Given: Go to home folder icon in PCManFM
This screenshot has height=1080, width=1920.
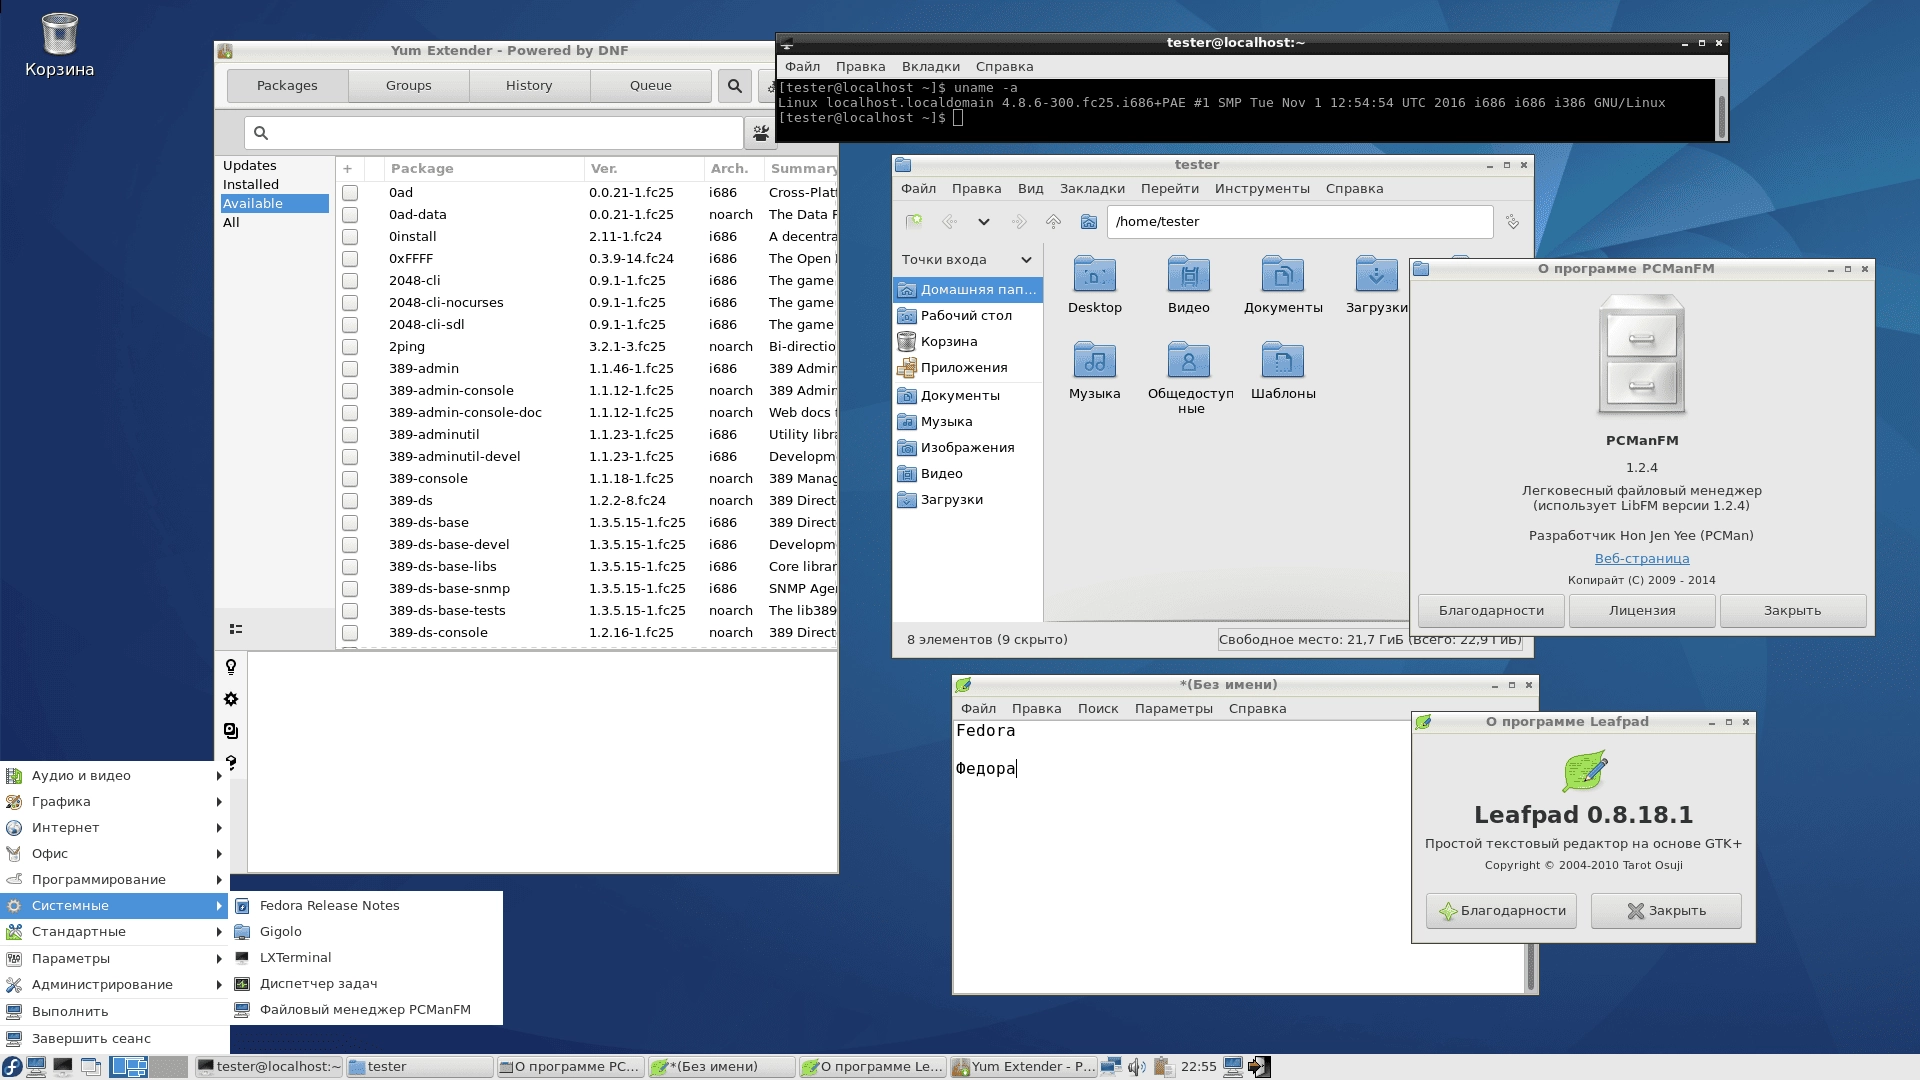Looking at the screenshot, I should click(x=1089, y=222).
